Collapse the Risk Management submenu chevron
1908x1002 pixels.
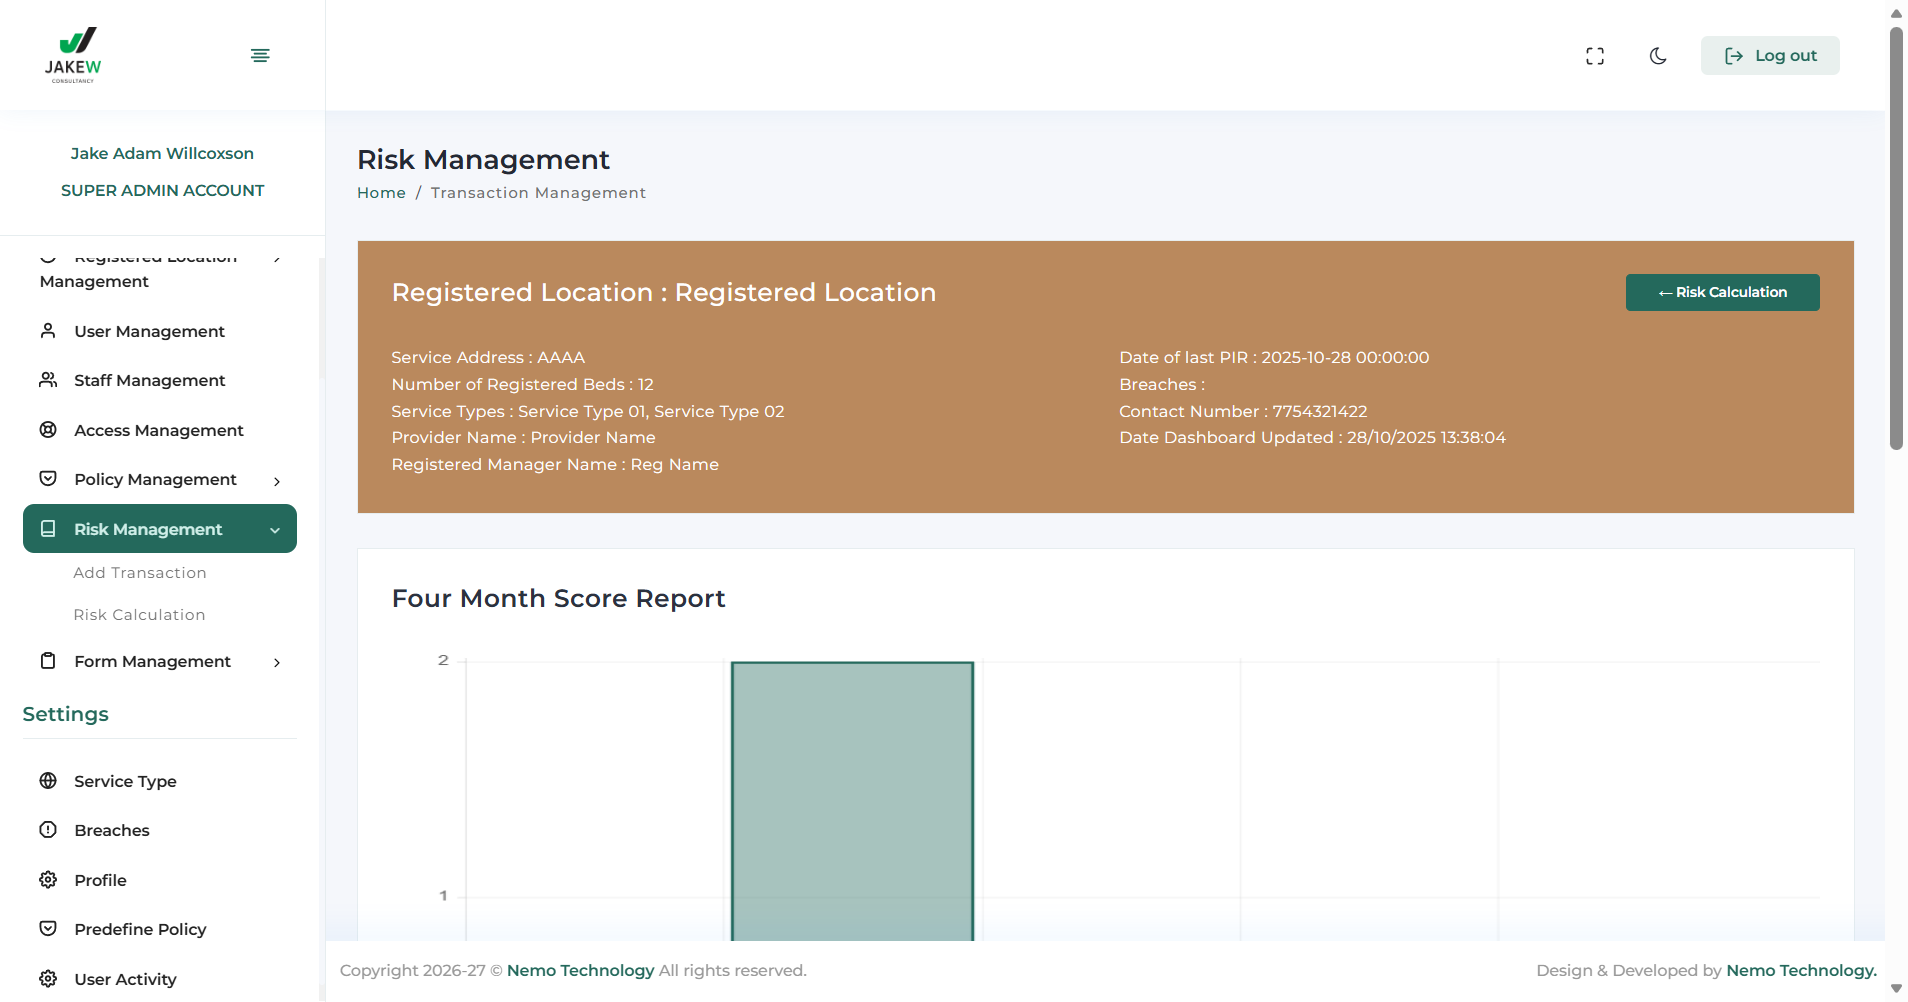(275, 530)
